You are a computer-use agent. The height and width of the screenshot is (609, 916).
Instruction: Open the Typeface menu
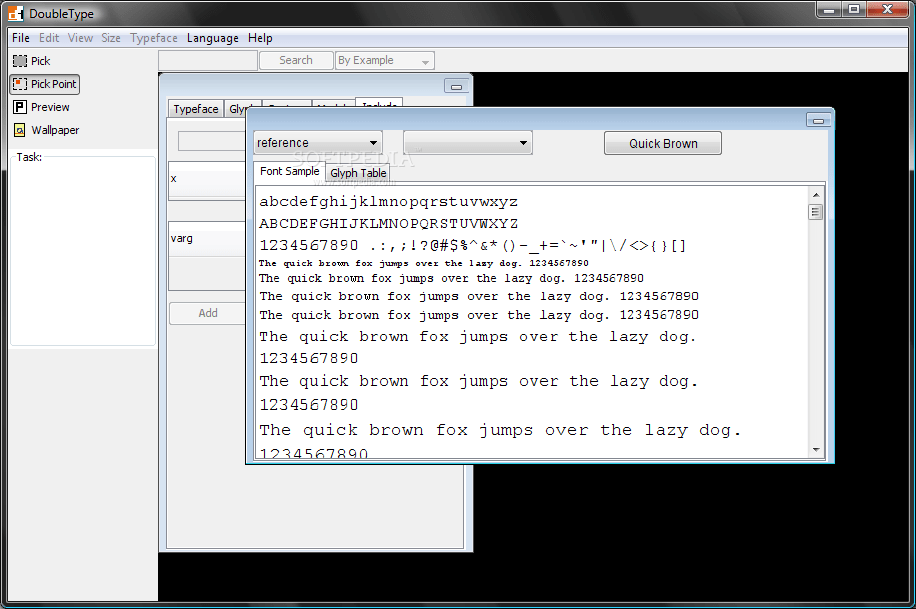(154, 38)
